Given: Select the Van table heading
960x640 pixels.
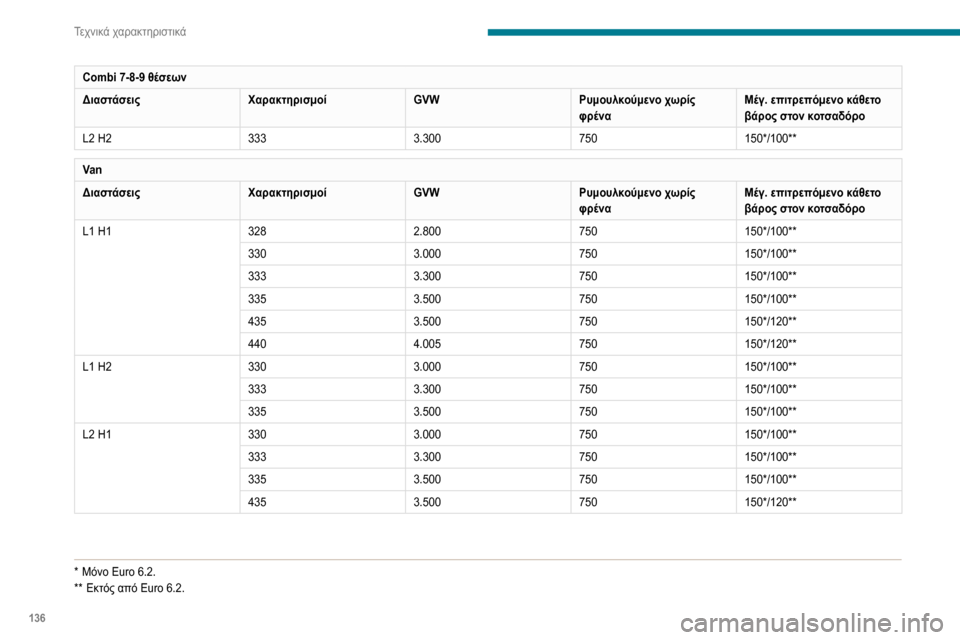Looking at the screenshot, I should (92, 170).
